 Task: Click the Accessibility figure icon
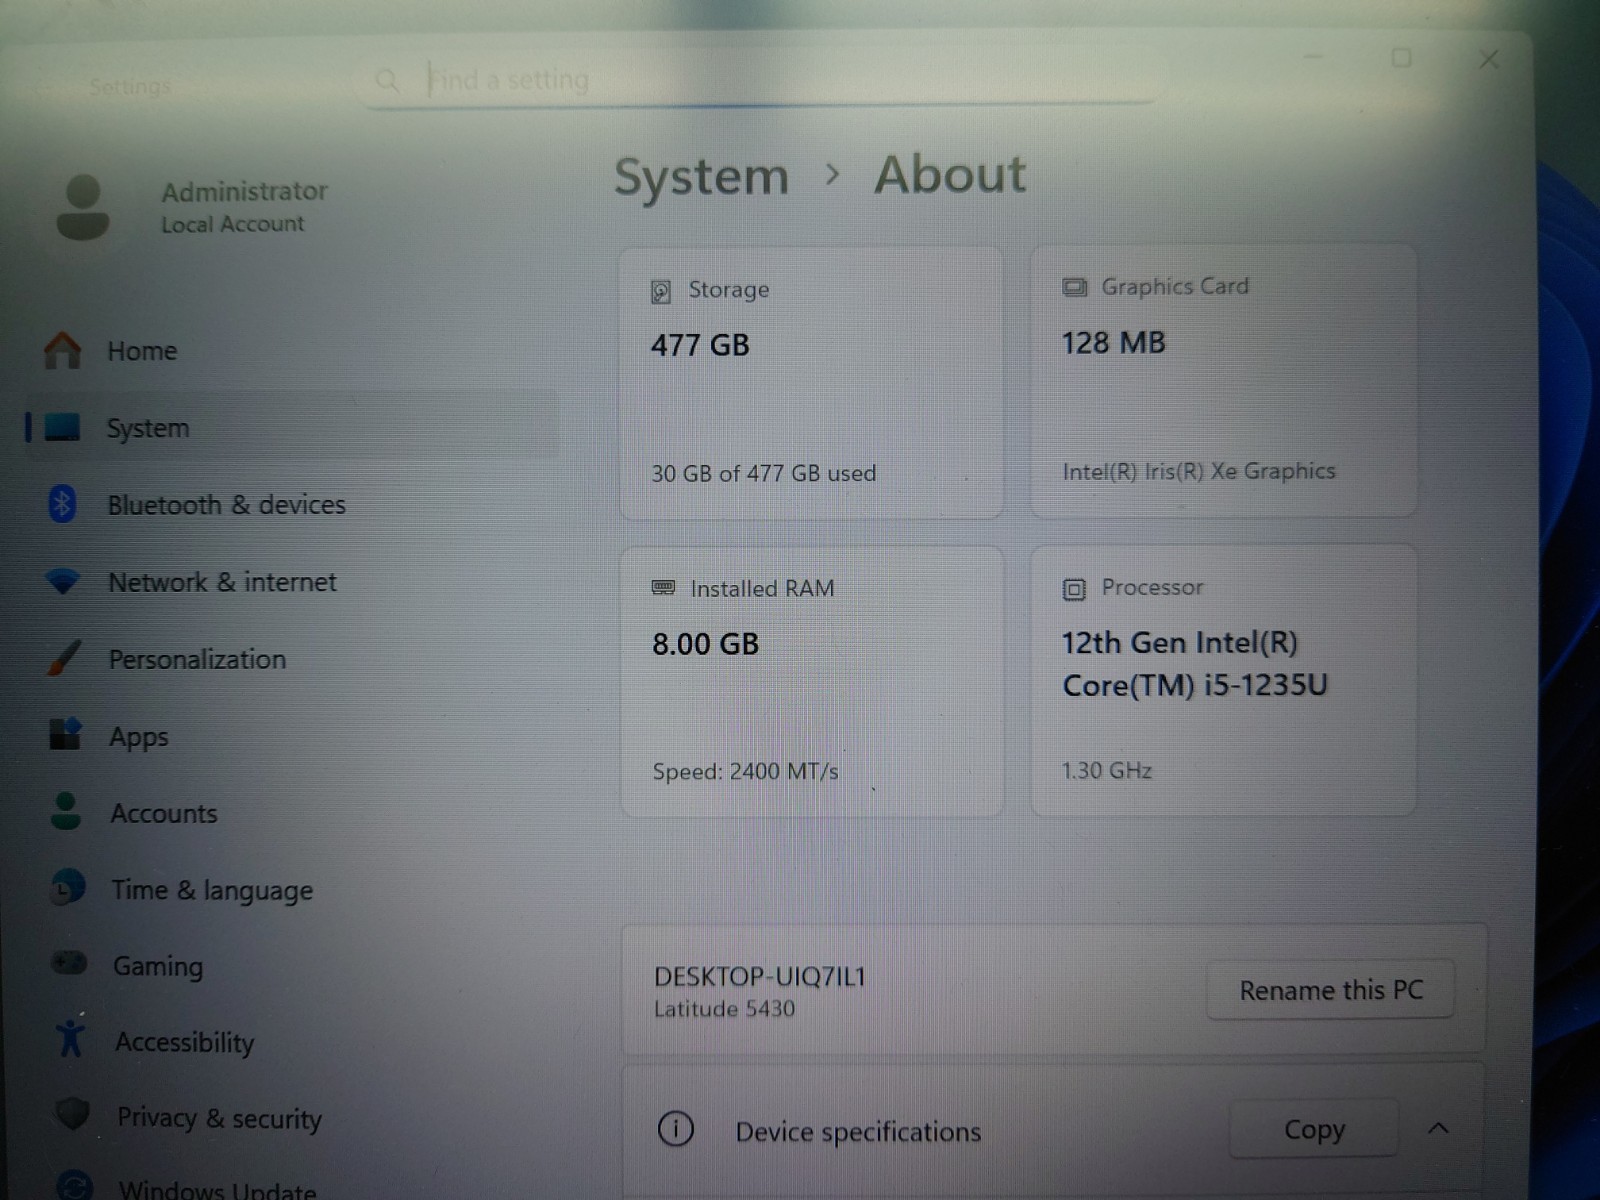(70, 1039)
